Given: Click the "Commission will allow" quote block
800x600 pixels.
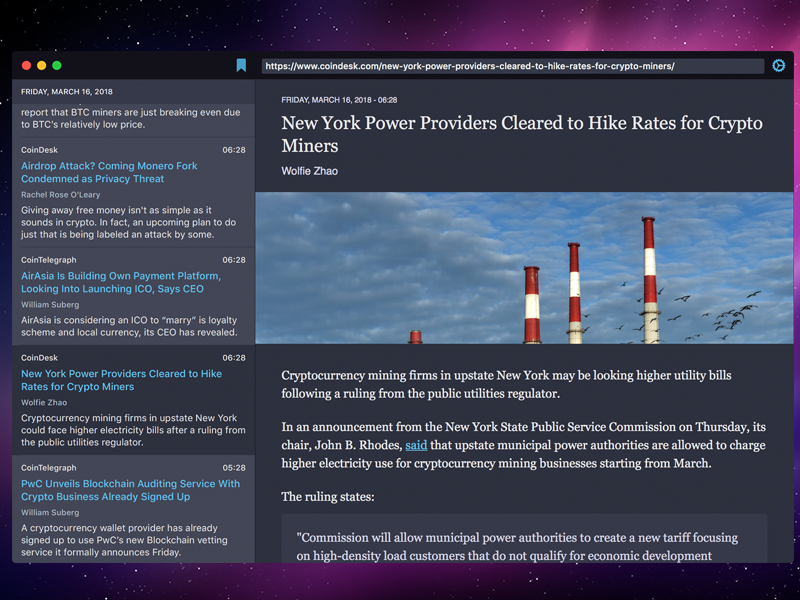Looking at the screenshot, I should (524, 546).
